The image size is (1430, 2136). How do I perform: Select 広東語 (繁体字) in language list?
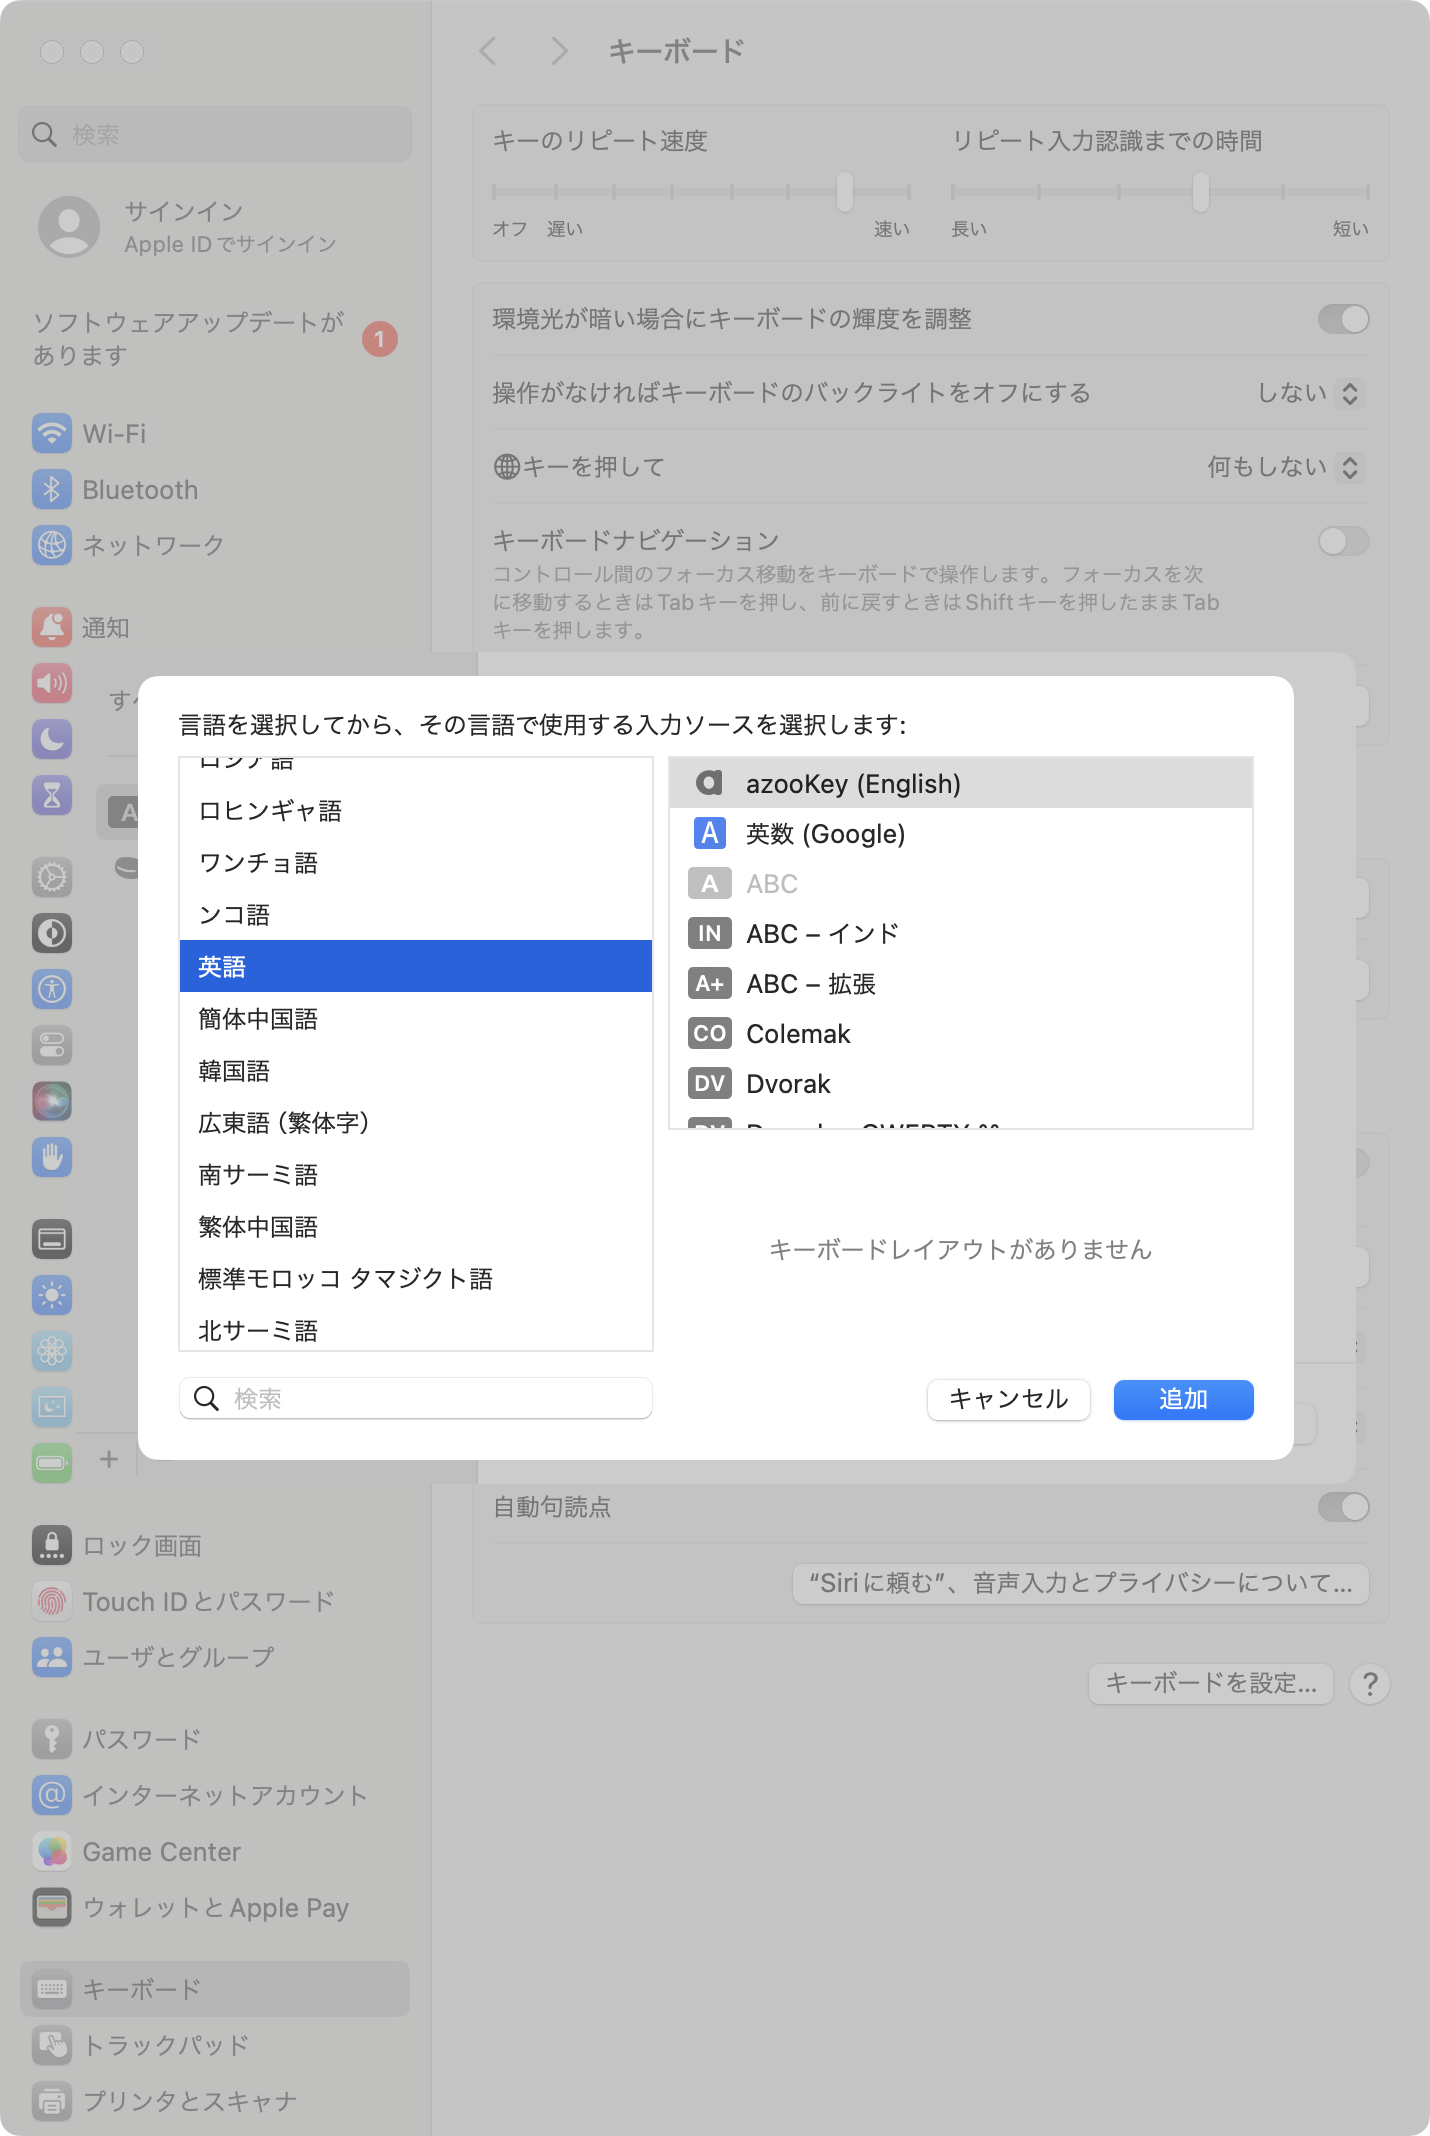click(x=416, y=1123)
